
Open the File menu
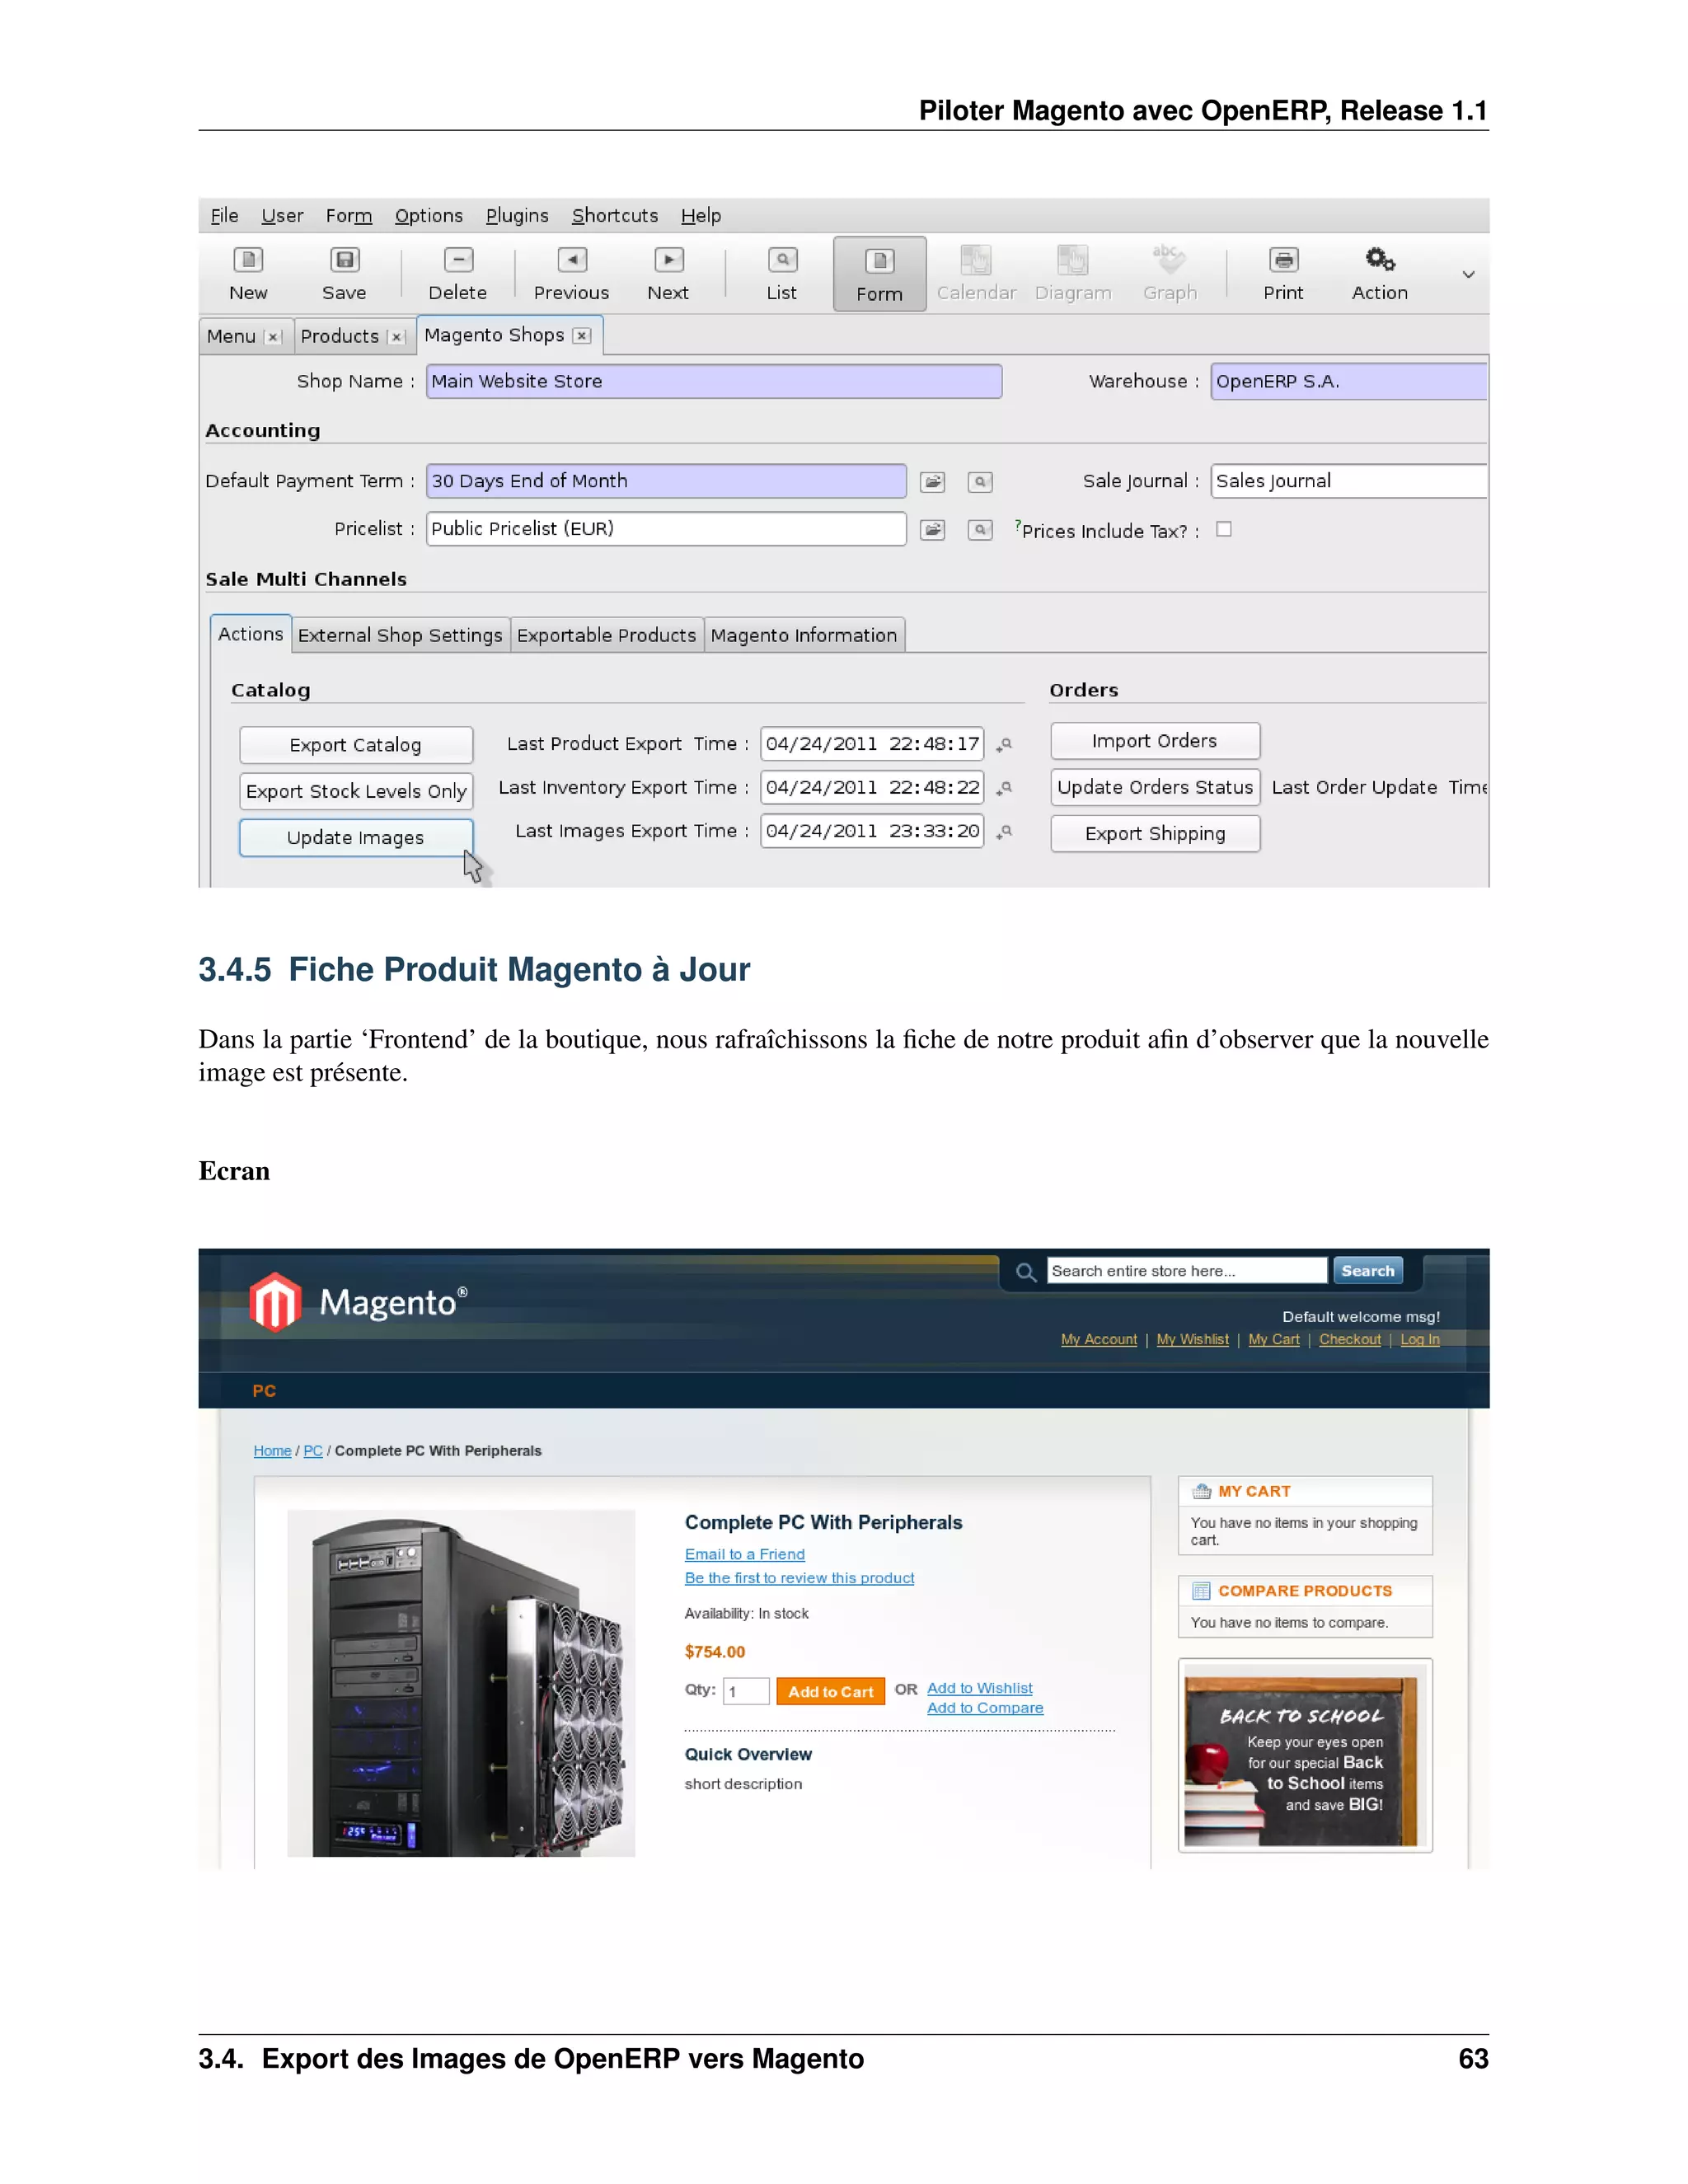coord(224,215)
